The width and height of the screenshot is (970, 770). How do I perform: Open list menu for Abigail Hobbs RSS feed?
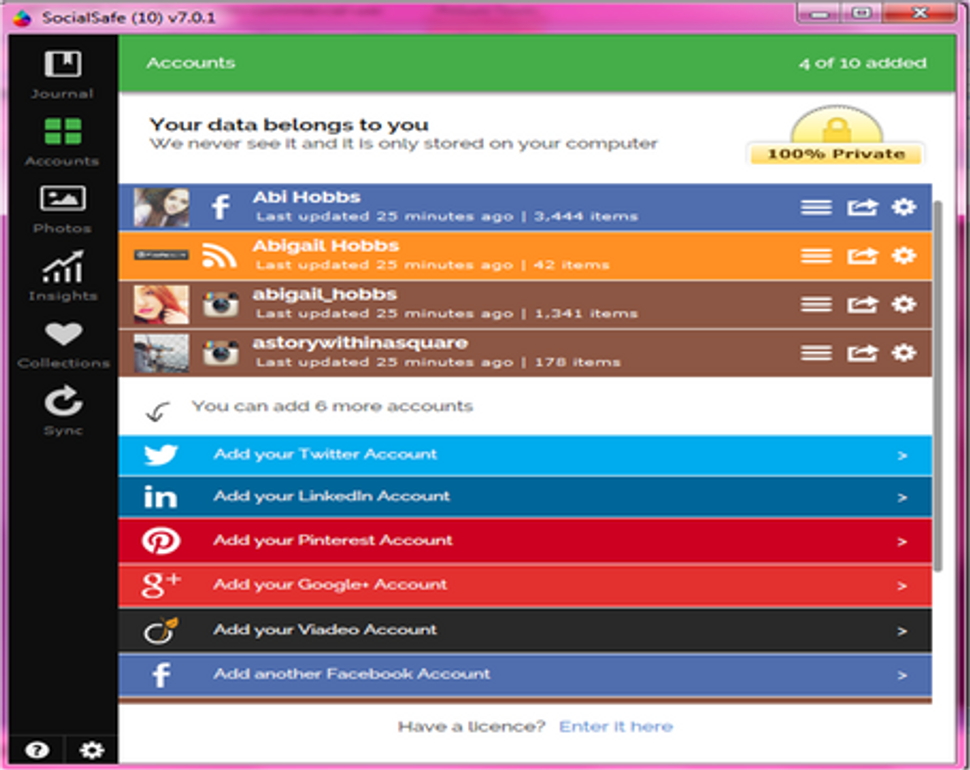[816, 255]
